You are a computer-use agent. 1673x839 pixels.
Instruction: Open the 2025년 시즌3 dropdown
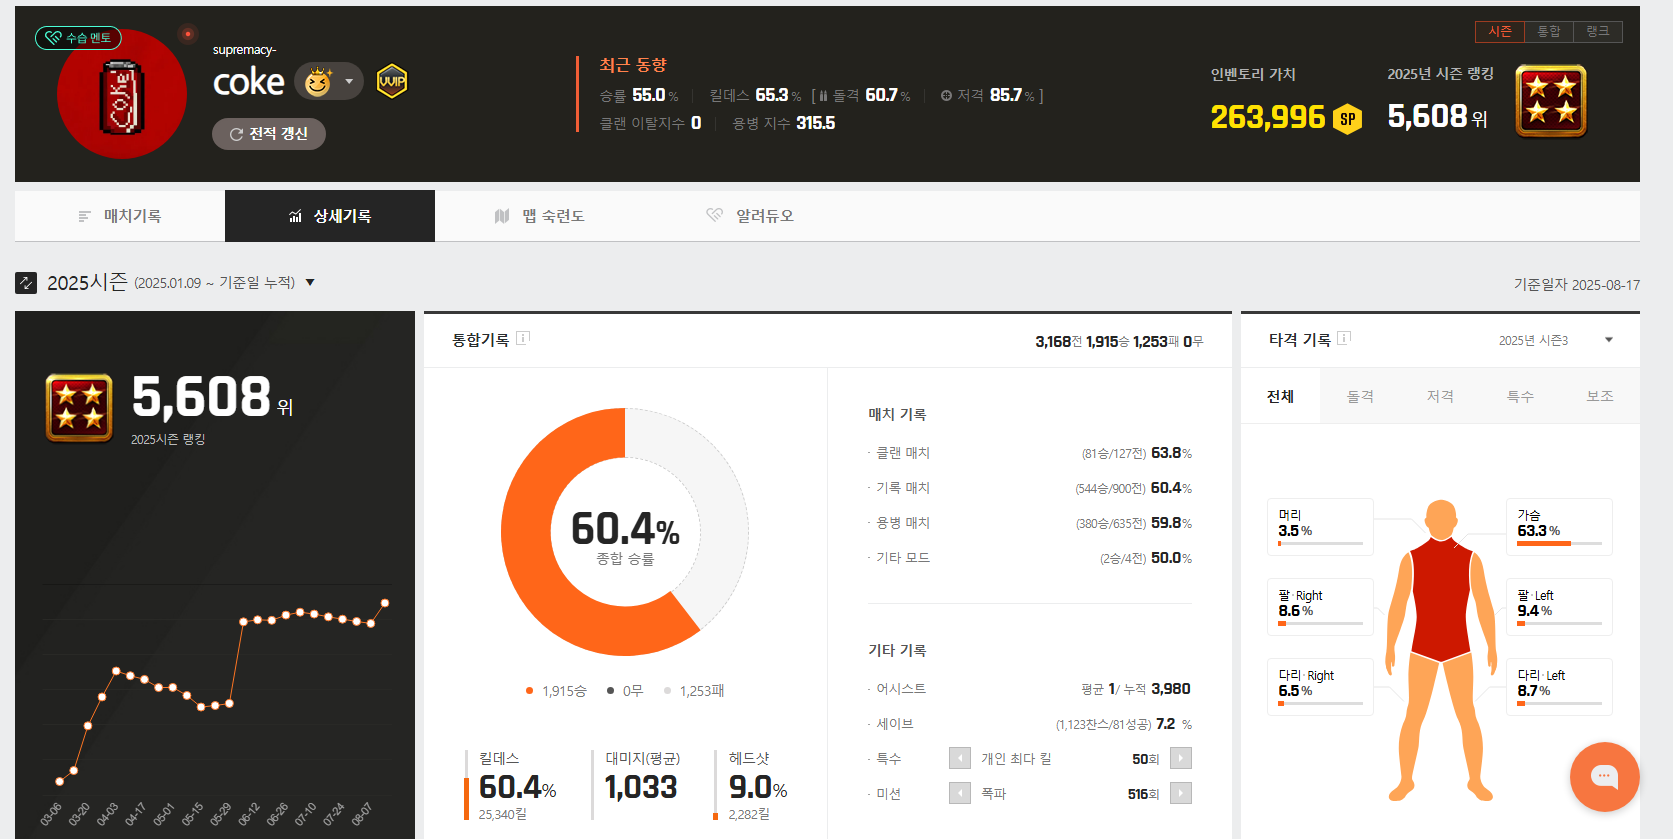(x=1608, y=340)
